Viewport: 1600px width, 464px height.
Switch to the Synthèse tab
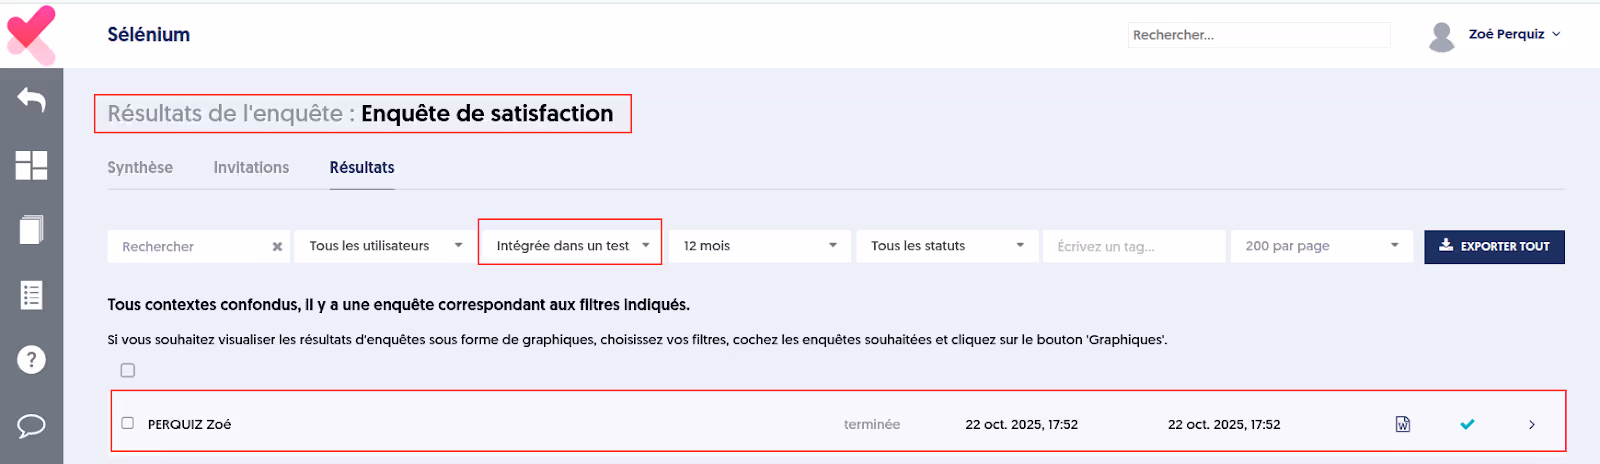tap(140, 168)
